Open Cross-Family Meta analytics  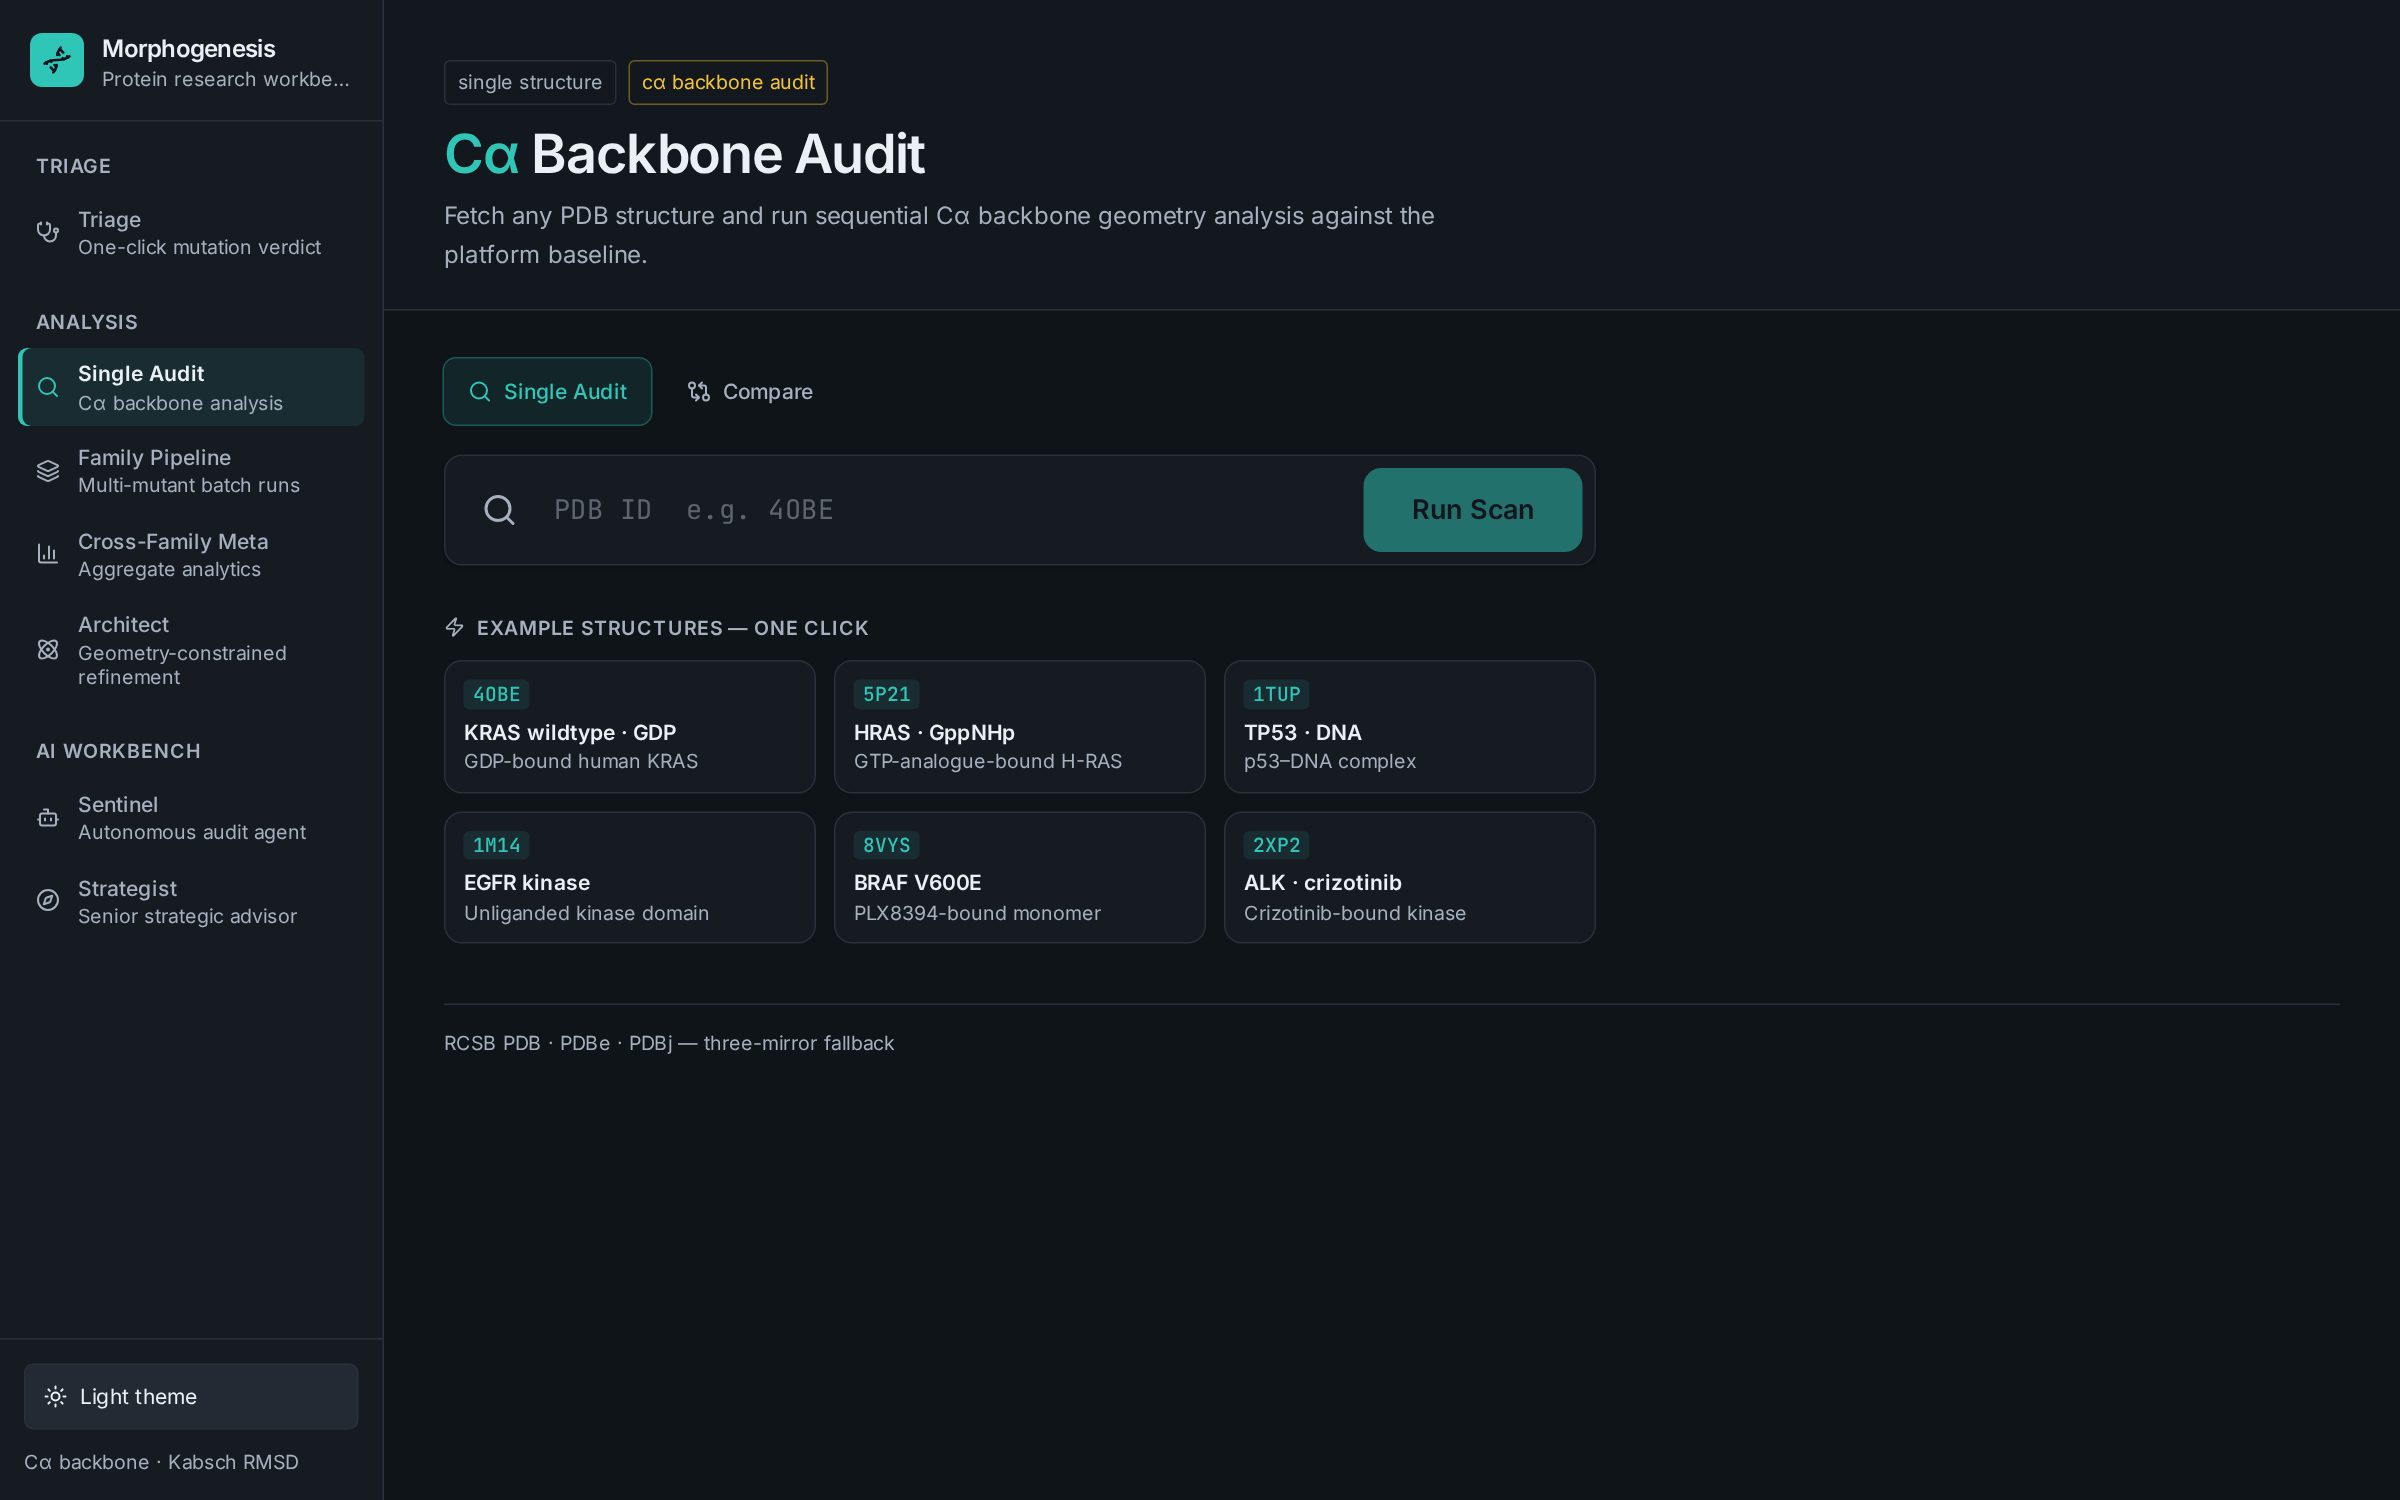point(191,555)
